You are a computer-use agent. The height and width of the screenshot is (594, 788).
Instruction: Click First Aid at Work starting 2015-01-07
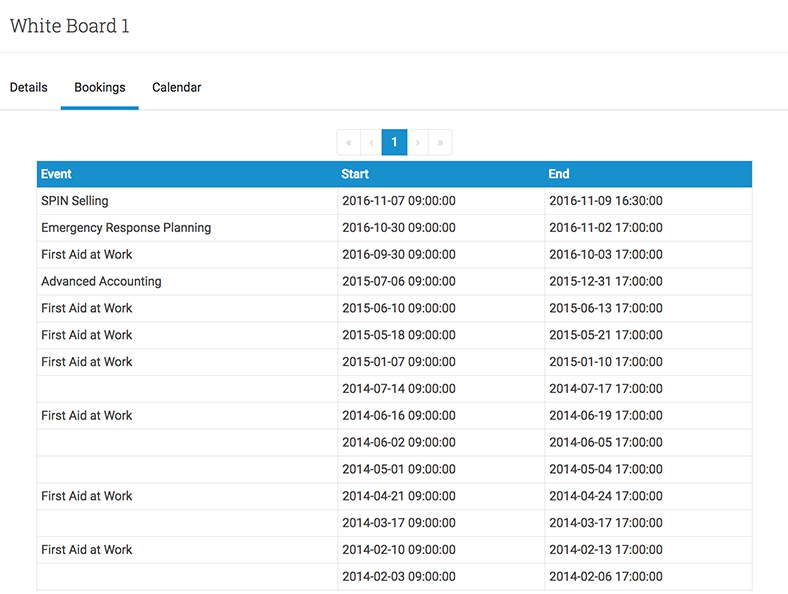click(86, 362)
